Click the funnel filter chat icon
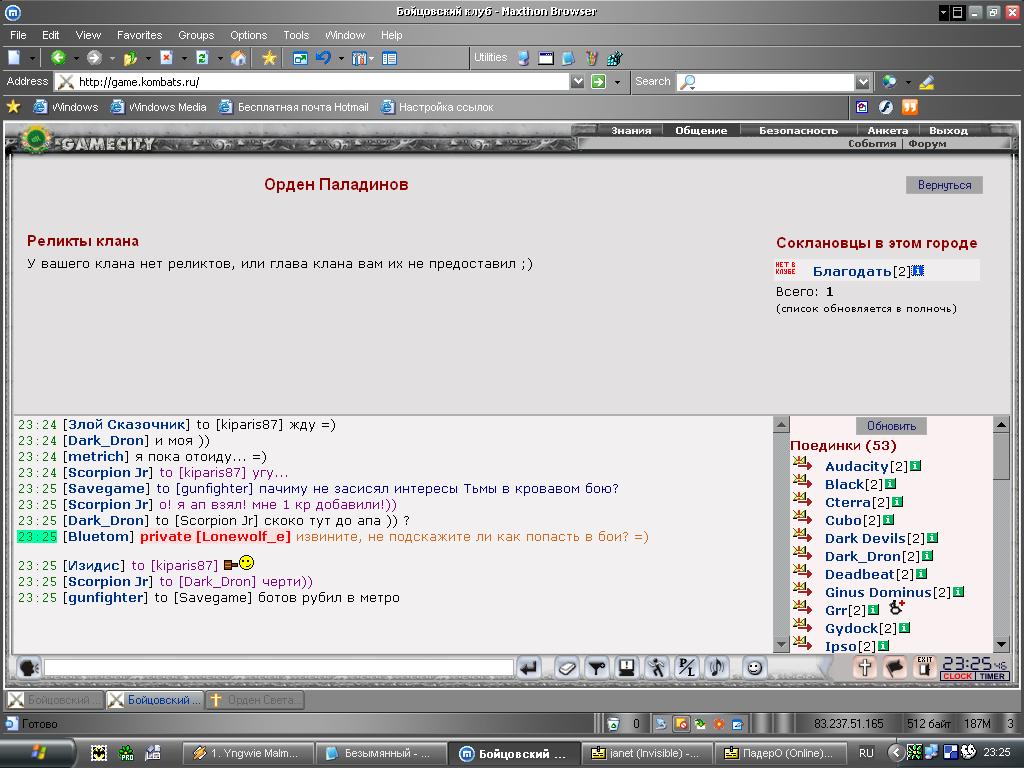The image size is (1024, 768). [x=596, y=667]
